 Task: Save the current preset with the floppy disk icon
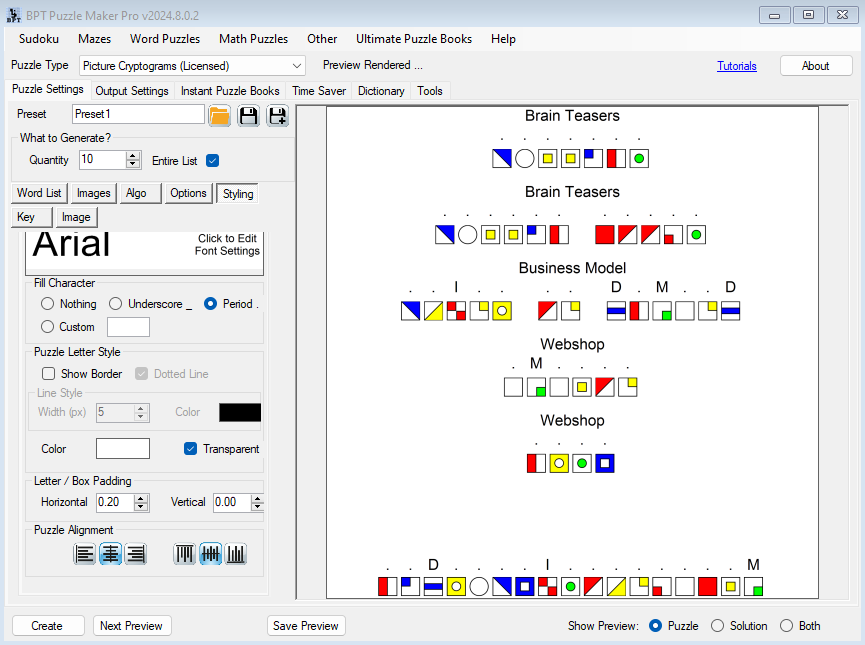pyautogui.click(x=248, y=115)
